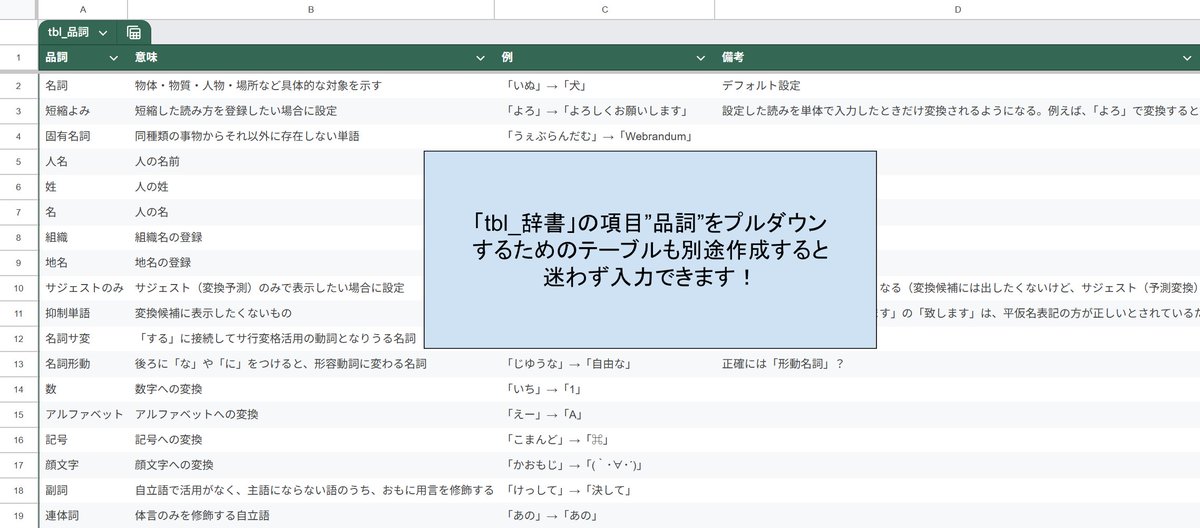Click the 正確には「形動名詞」？ remark cell
This screenshot has height=528, width=1200.
pos(957,364)
